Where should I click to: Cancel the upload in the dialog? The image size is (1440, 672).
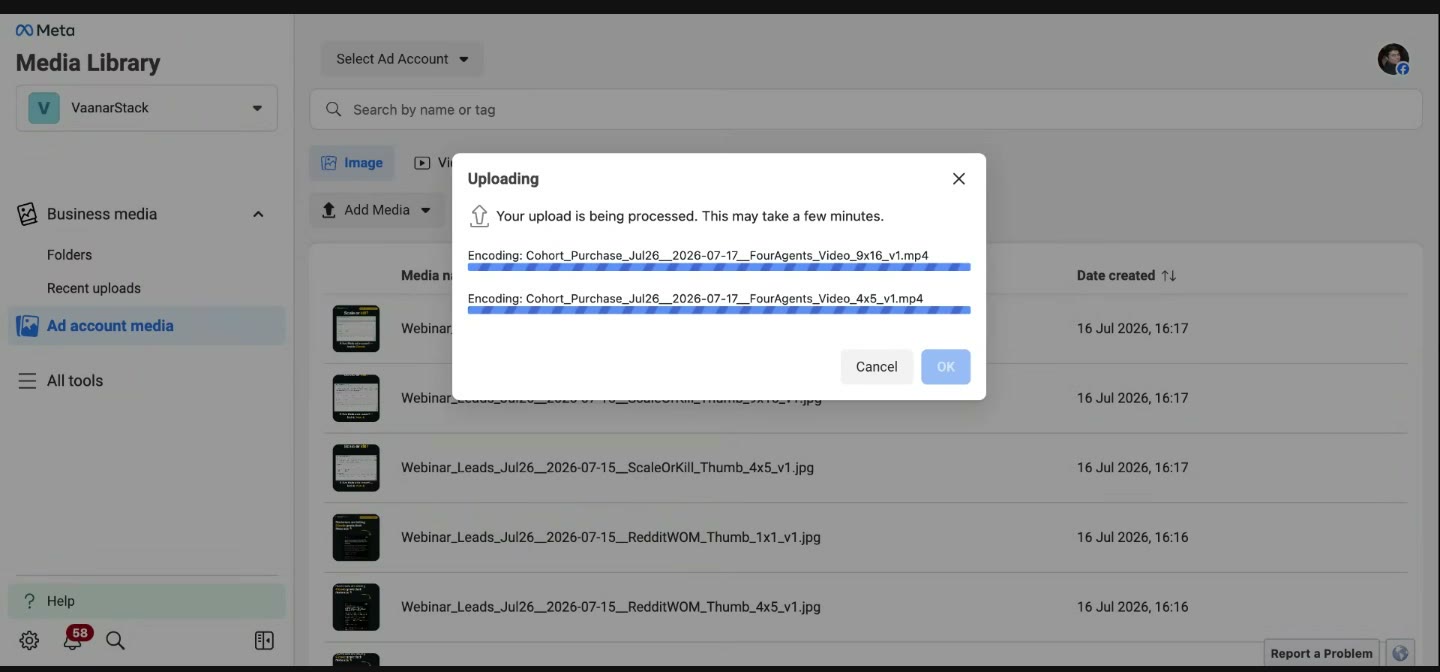pyautogui.click(x=877, y=367)
